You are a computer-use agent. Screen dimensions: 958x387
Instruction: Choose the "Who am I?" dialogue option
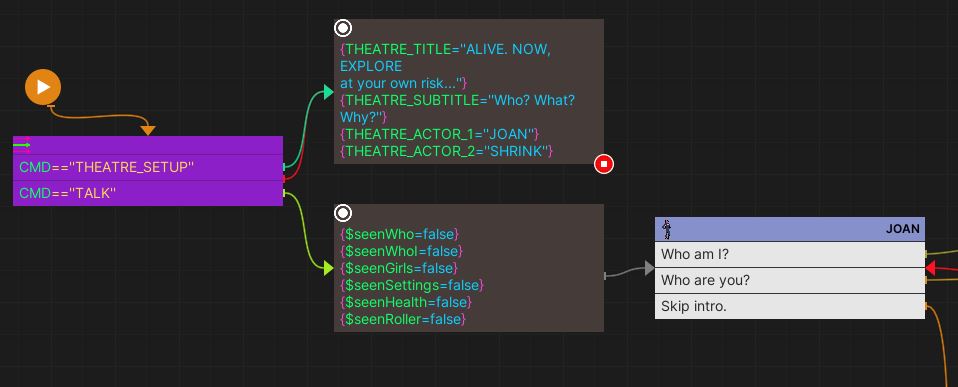789,254
